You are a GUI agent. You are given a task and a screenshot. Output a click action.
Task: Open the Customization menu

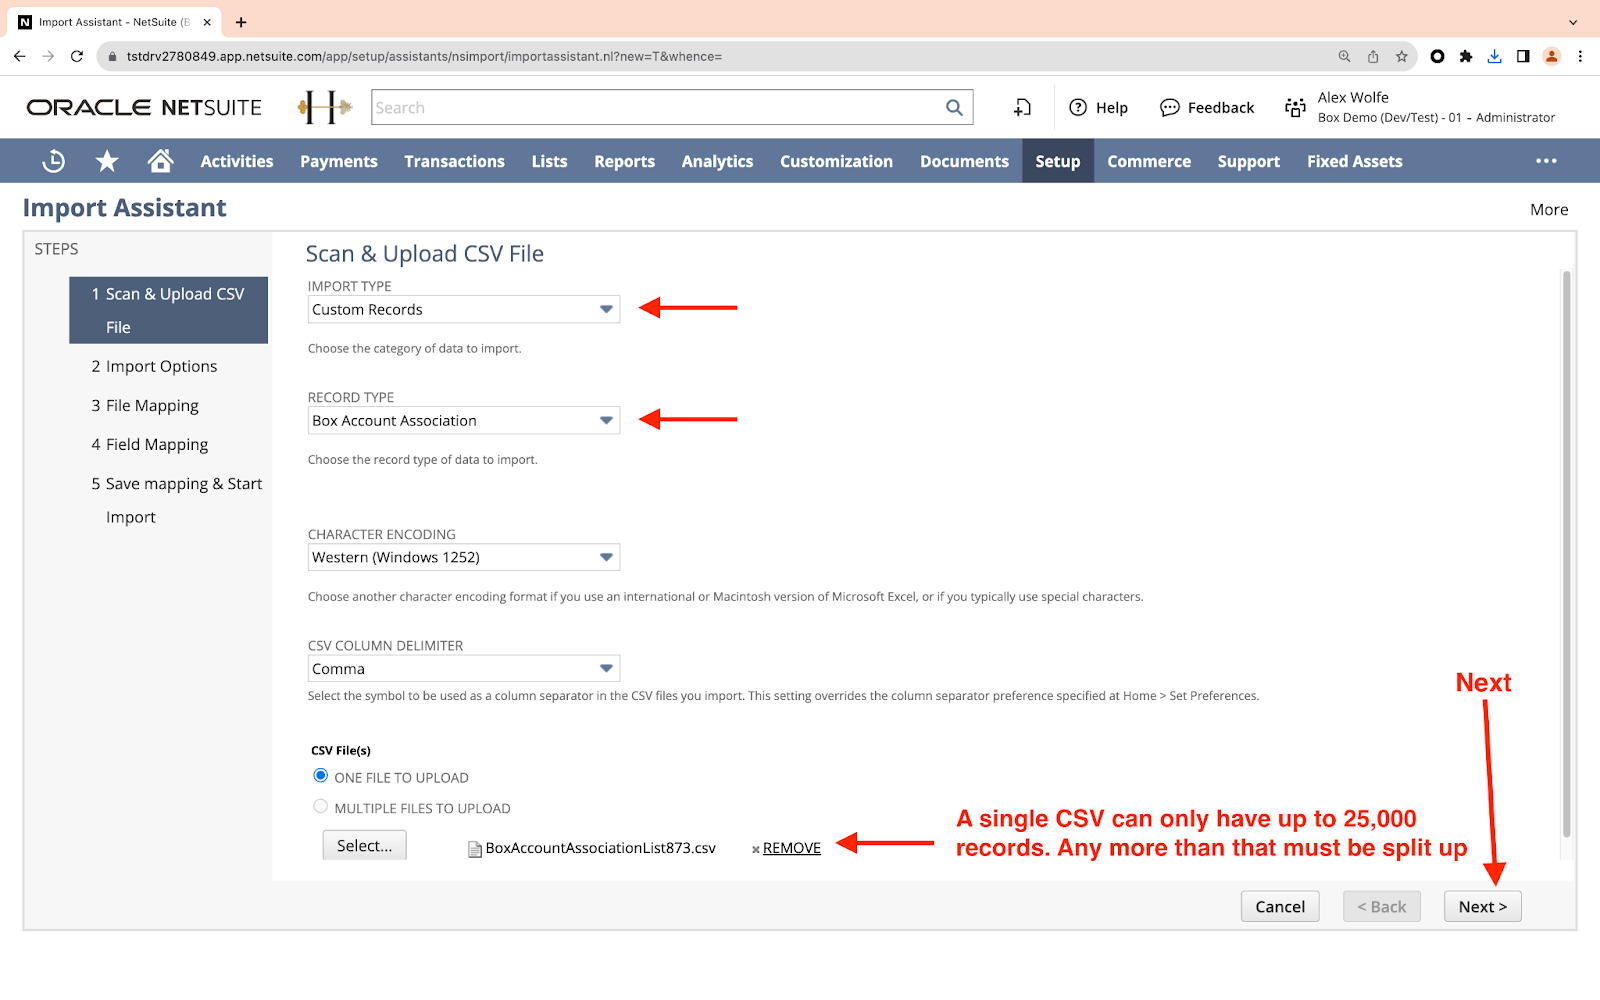(836, 161)
